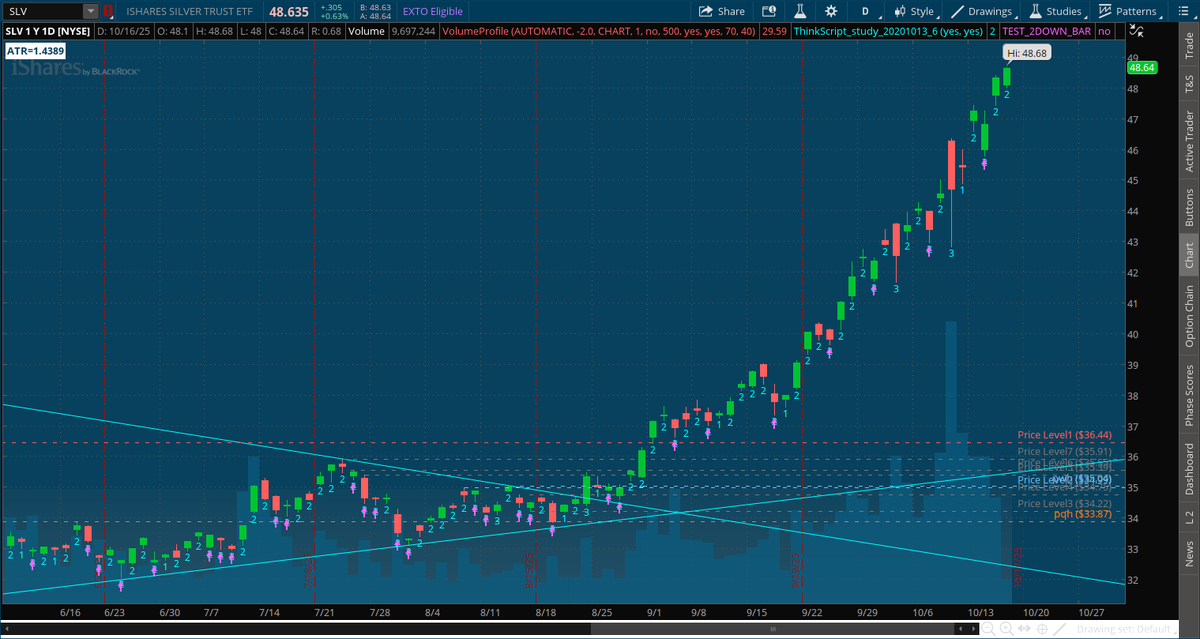
Task: Click the zoom in magnifier icon
Action: (1006, 629)
